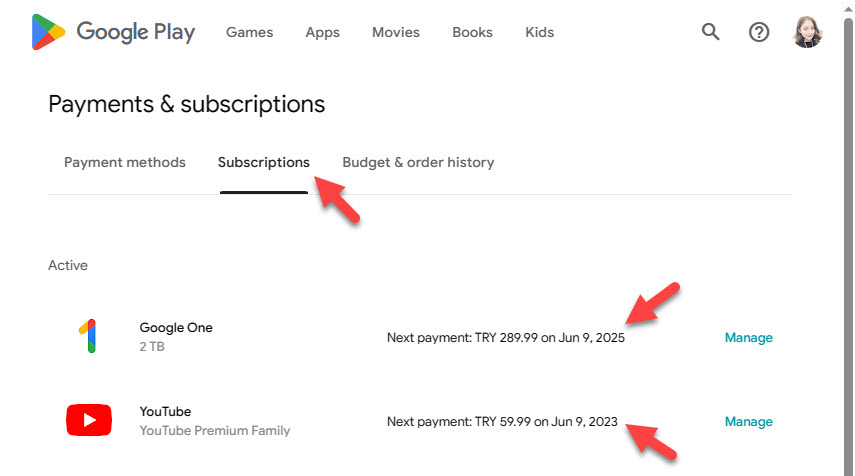855x476 pixels.
Task: Open the Apps section
Action: [322, 32]
